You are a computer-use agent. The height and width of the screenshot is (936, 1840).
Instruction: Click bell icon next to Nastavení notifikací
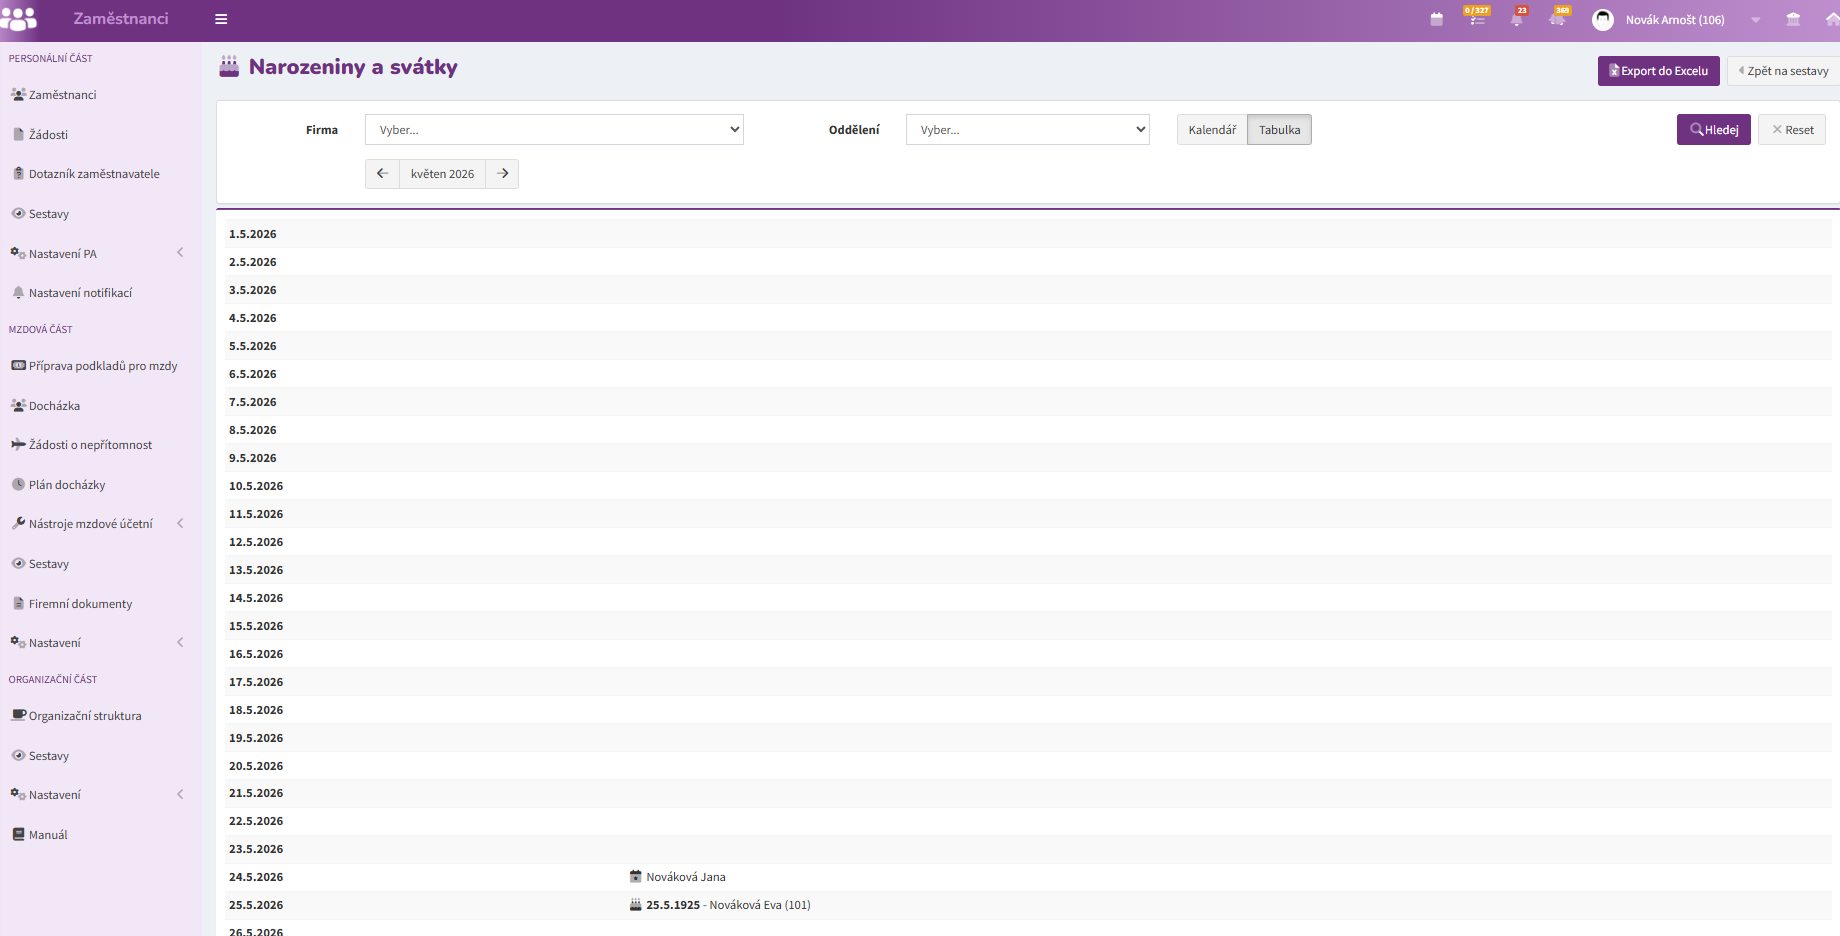coord(18,292)
